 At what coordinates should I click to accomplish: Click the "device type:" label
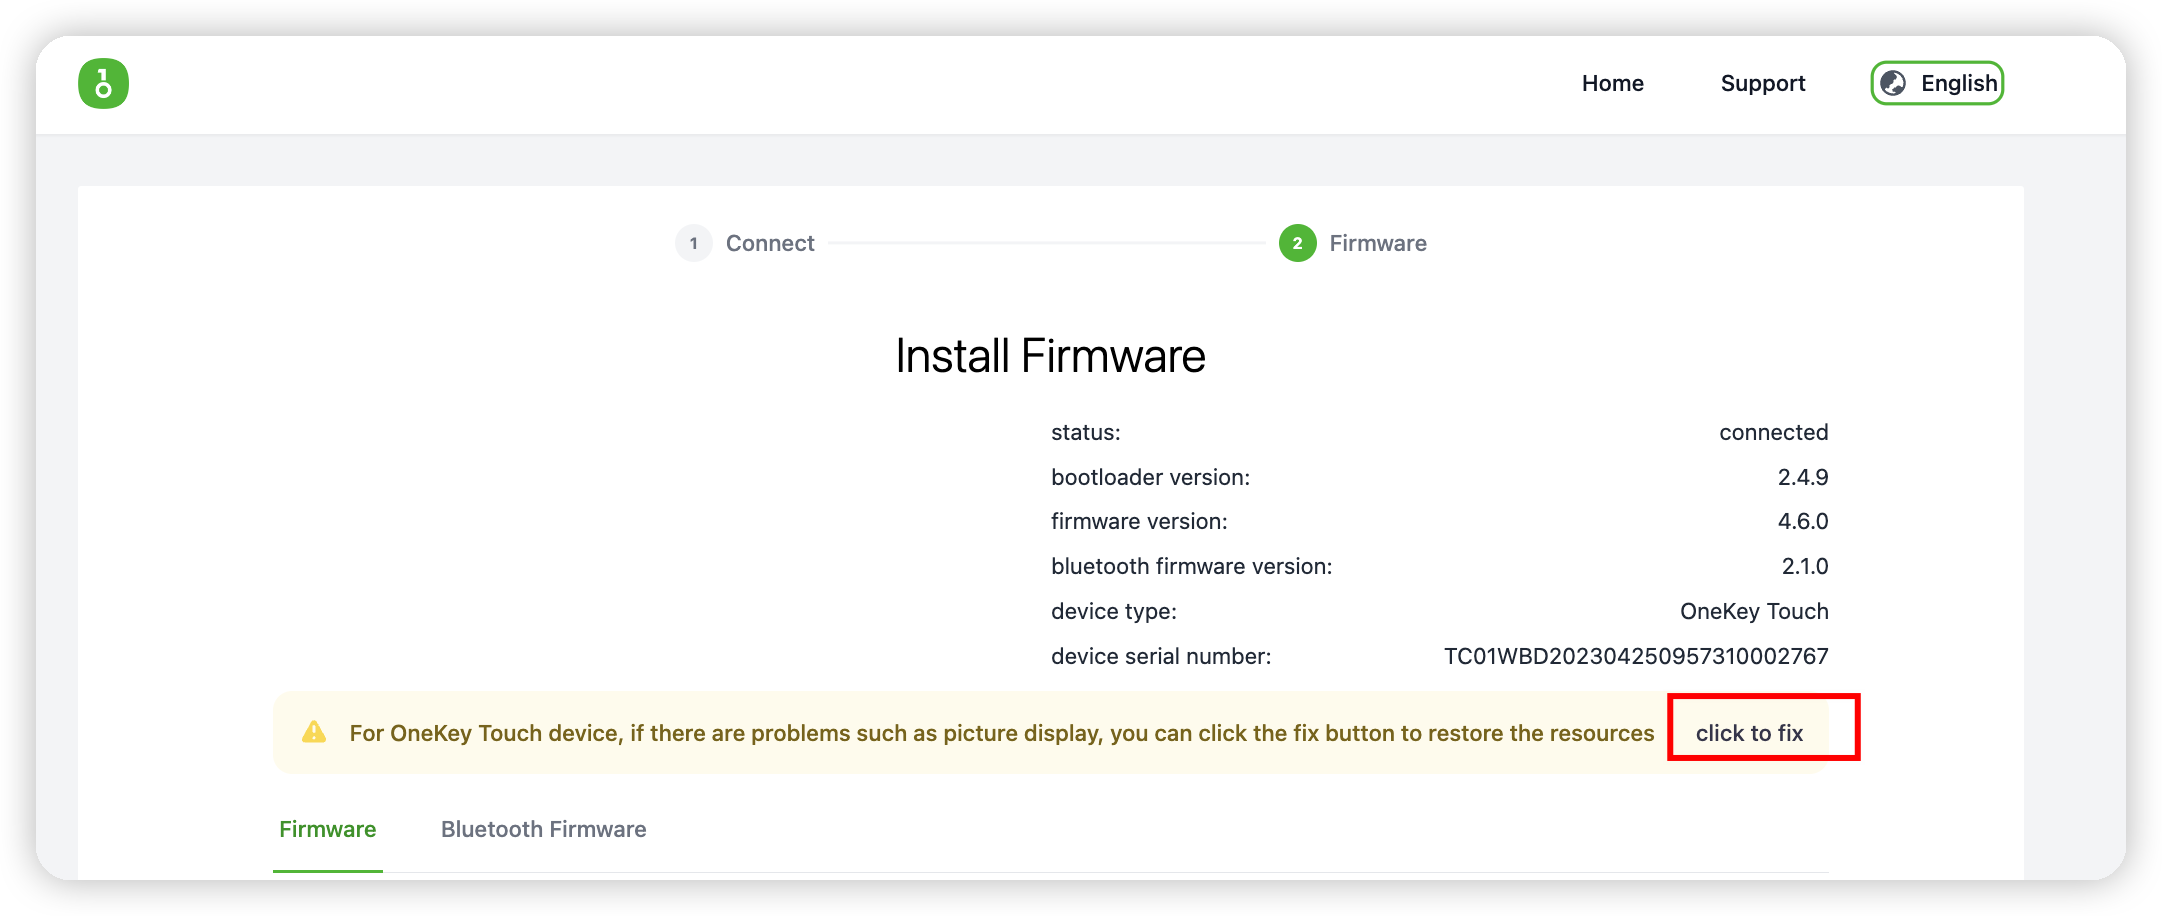1113,611
